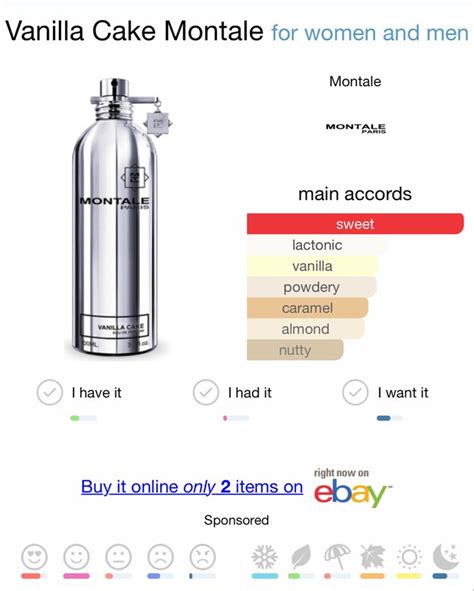The width and height of the screenshot is (474, 591).
Task: Choose the neutral face rating icon
Action: point(118,556)
